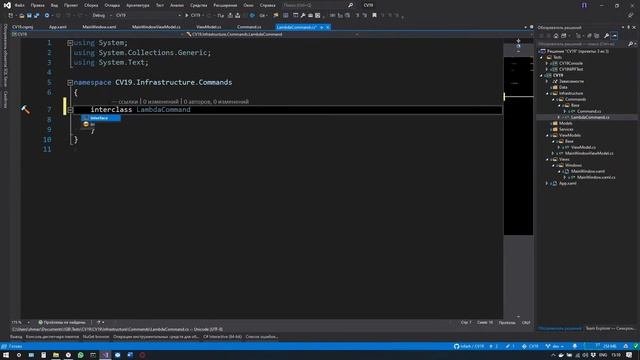Screen dimensions: 640x360
Task: Open the C# Interactive tab
Action: [x=222, y=337]
